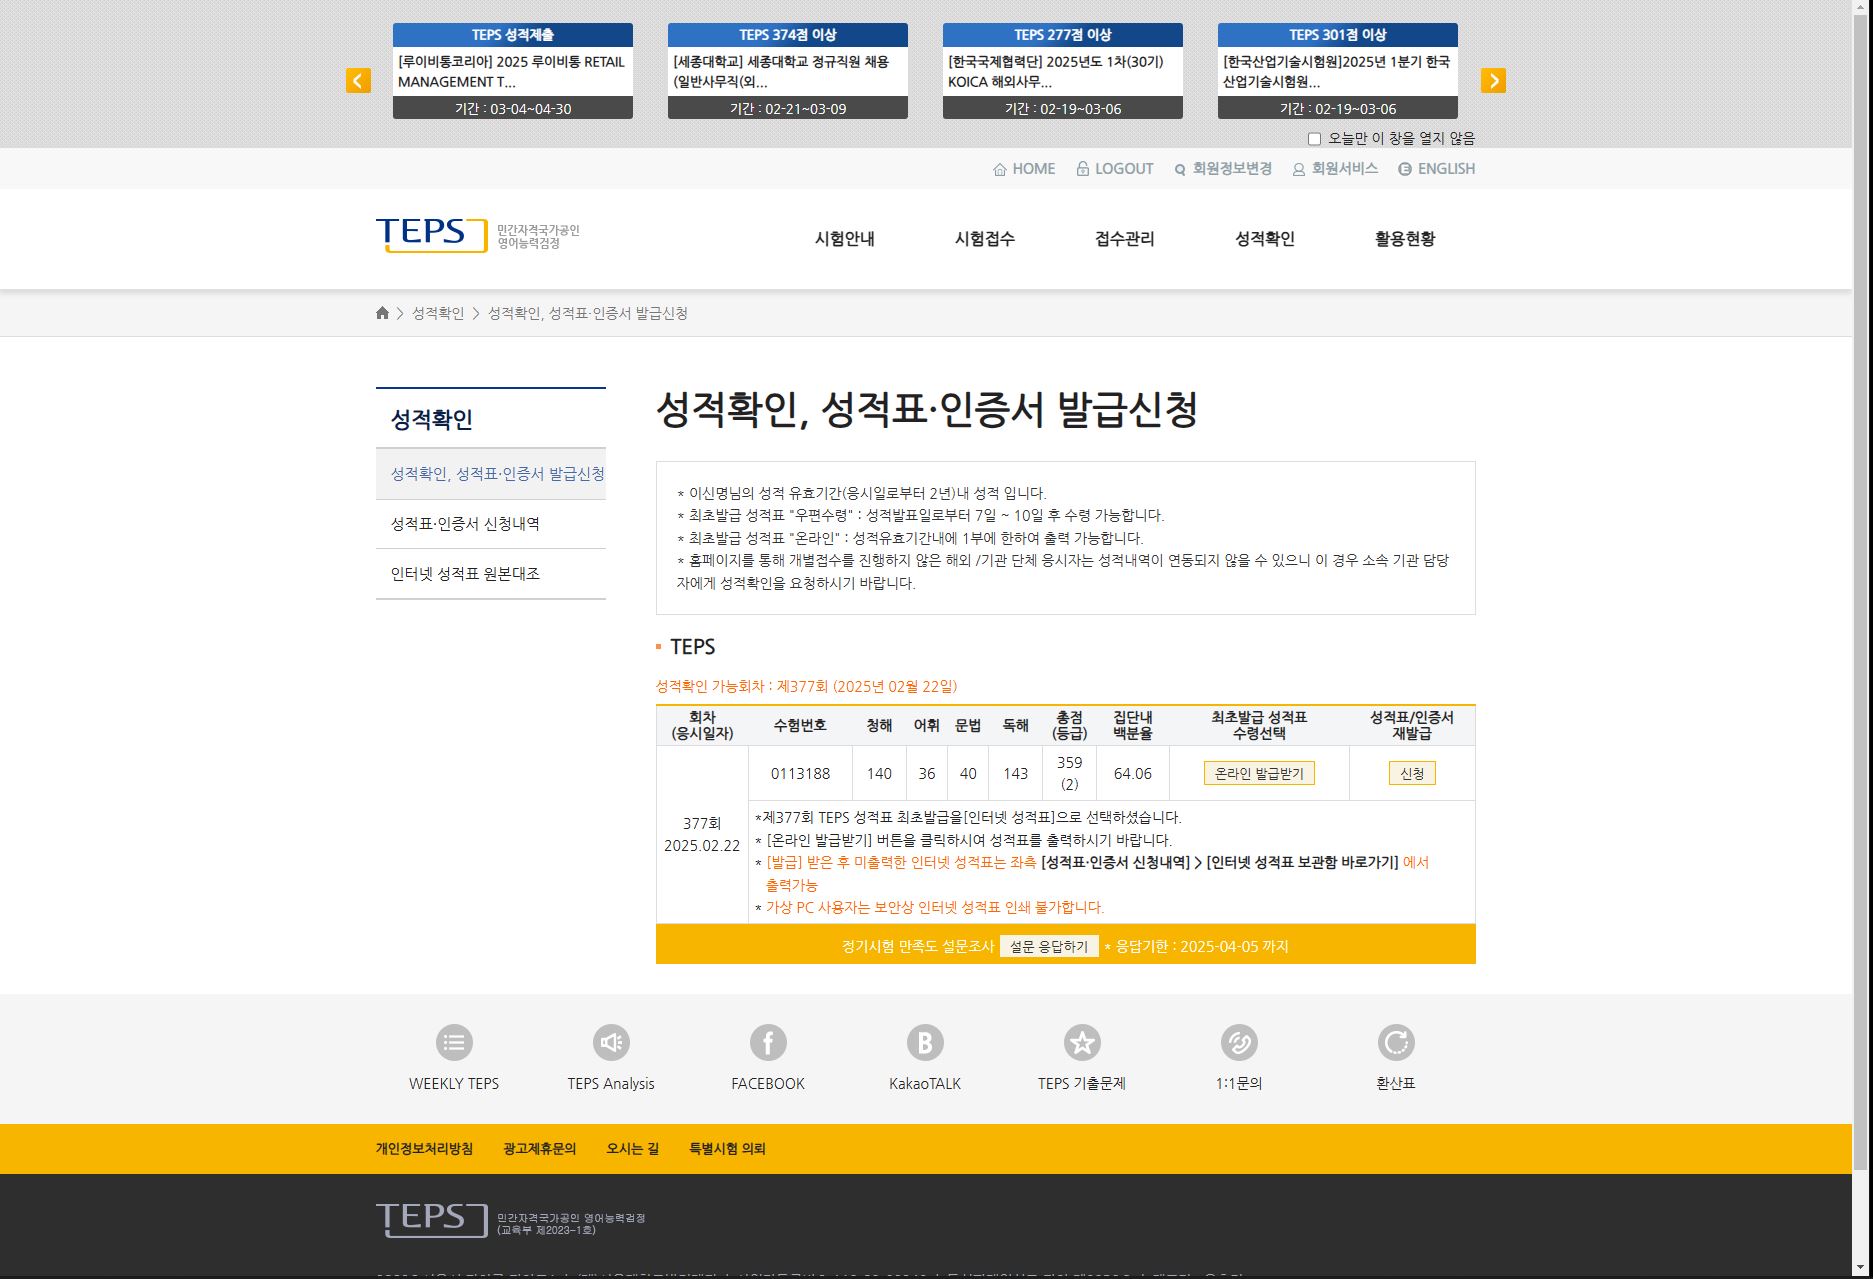Image resolution: width=1873 pixels, height=1279 pixels.
Task: Open the KakaoTALK icon
Action: 925,1043
